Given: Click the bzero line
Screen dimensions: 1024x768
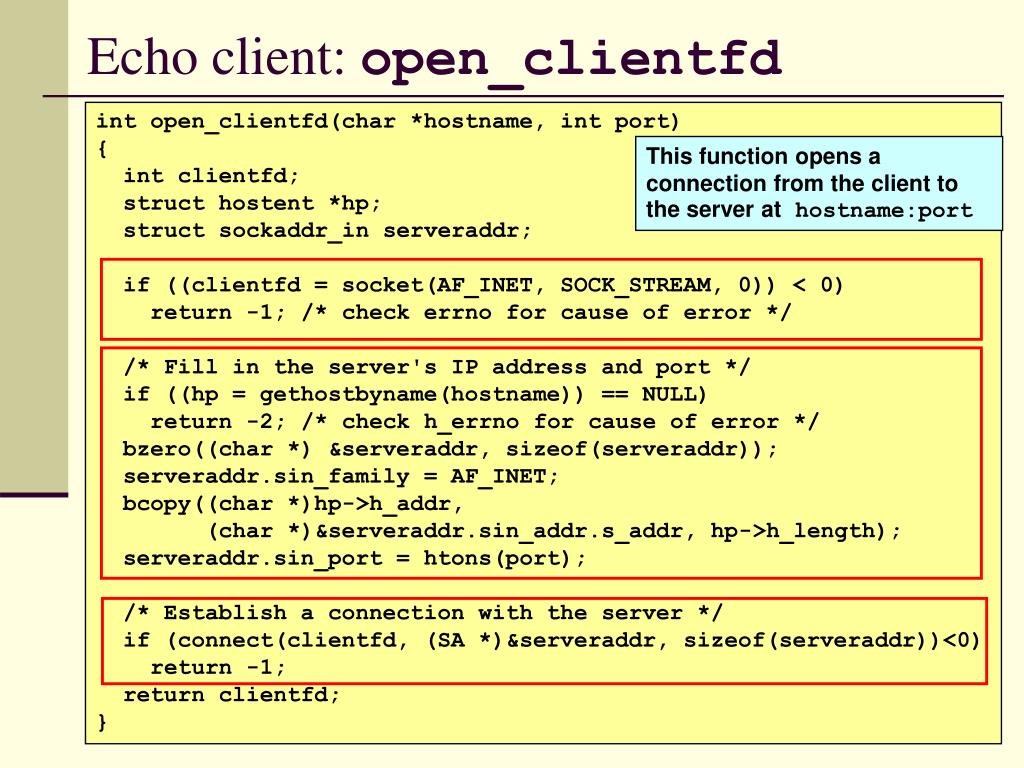Looking at the screenshot, I should 450,449.
